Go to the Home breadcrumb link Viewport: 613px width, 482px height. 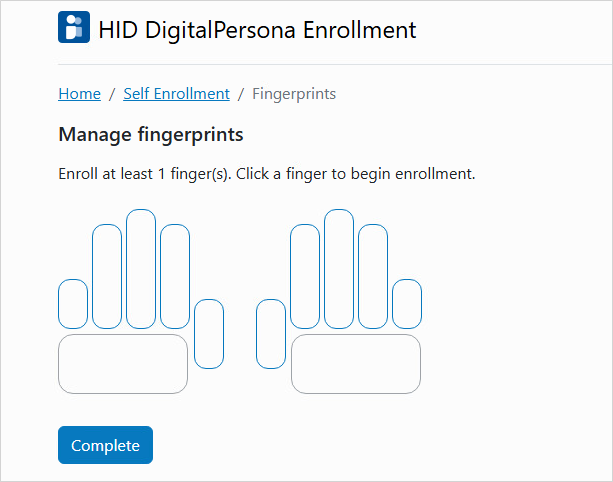pyautogui.click(x=79, y=94)
